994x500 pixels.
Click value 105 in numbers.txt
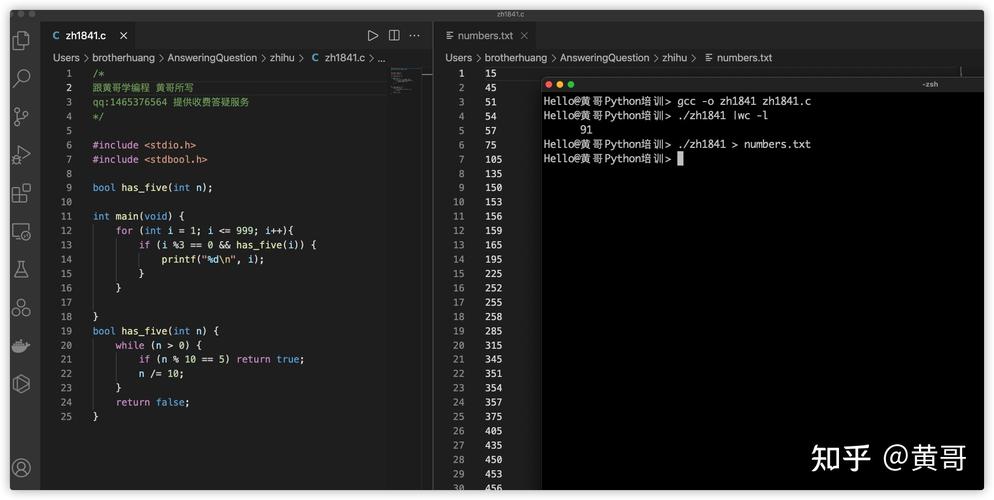(493, 159)
